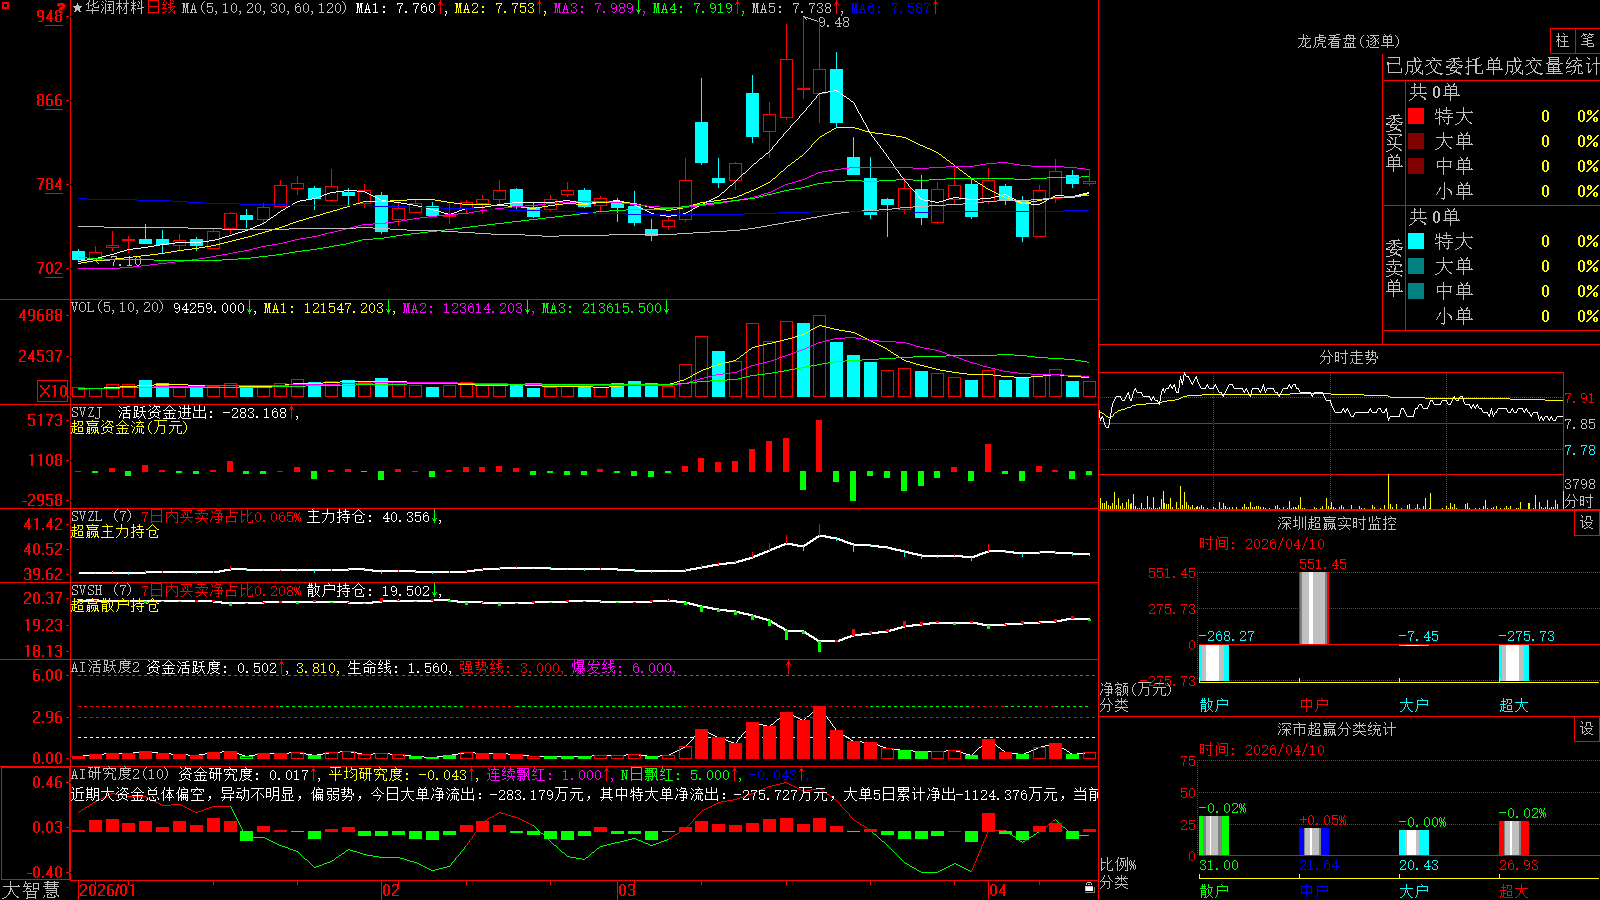Click the dark red 大单 swatch under 委买单
Image resolution: width=1600 pixels, height=900 pixels.
coord(1416,141)
